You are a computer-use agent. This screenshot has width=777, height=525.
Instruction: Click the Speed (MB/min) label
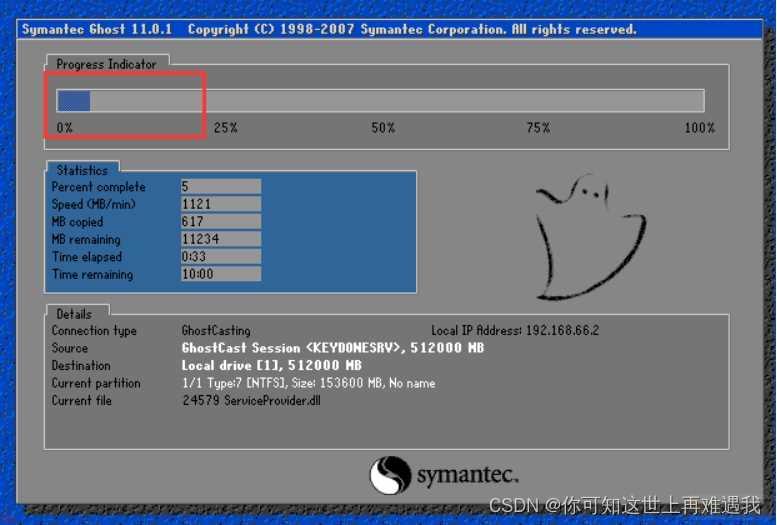[94, 204]
